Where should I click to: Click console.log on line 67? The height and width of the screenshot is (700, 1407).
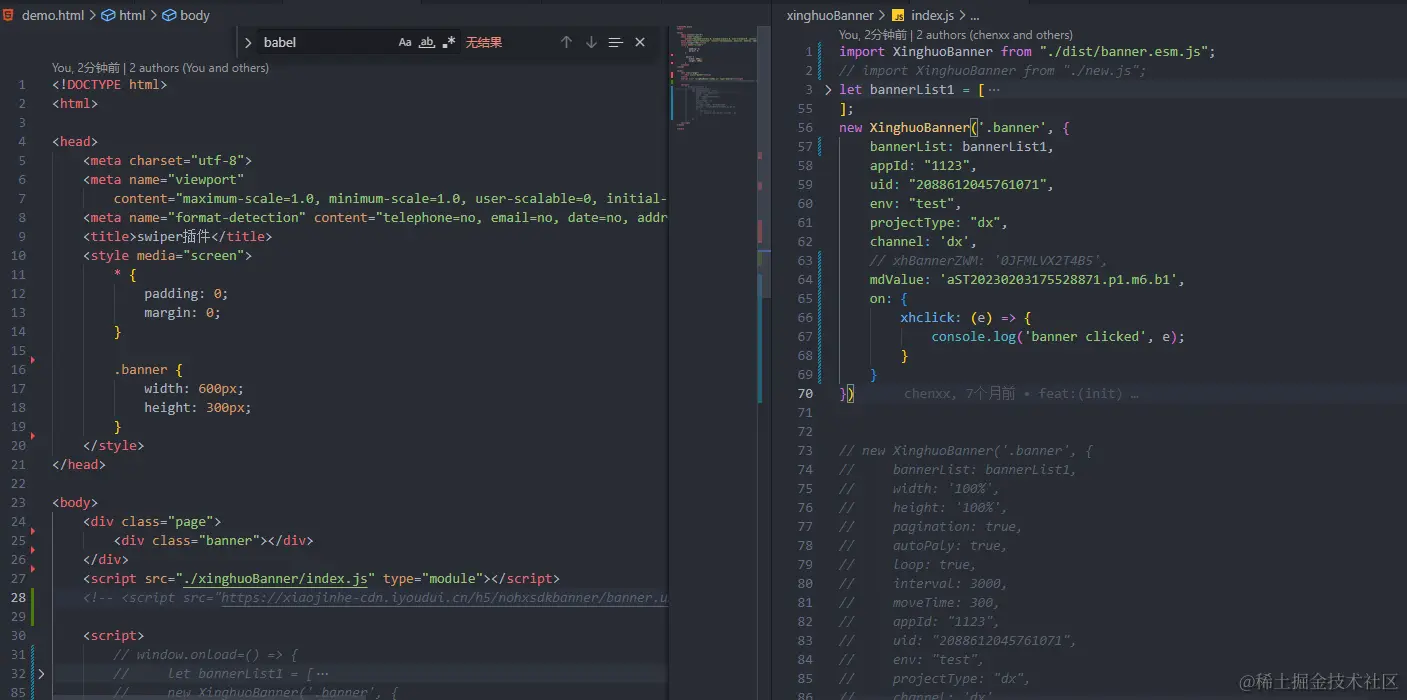click(x=973, y=336)
